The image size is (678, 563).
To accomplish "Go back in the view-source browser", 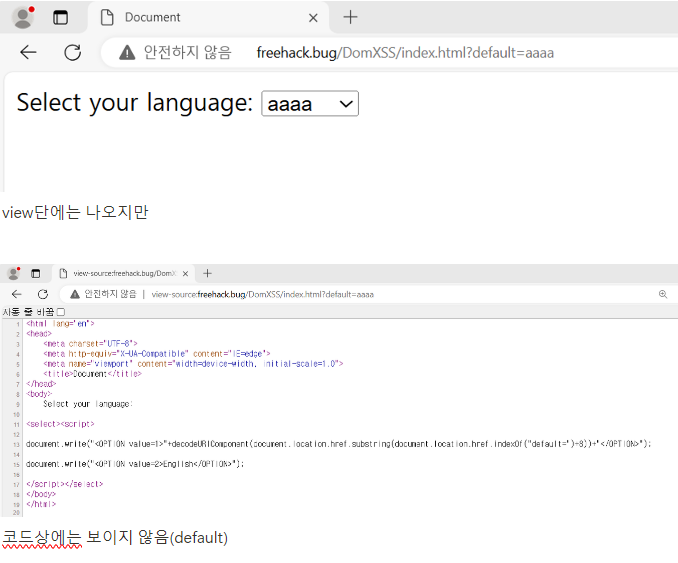I will 16,294.
